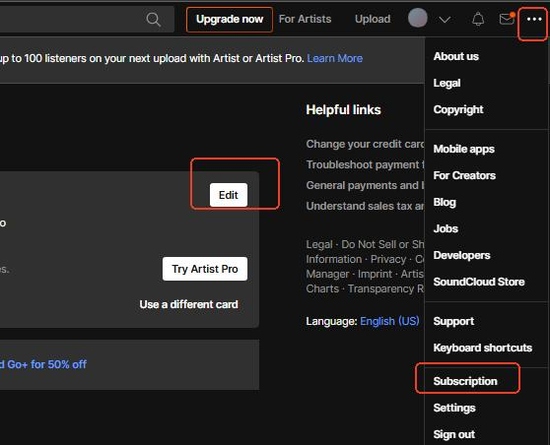The height and width of the screenshot is (445, 550).
Task: Select Copyright in the menu
Action: [458, 110]
